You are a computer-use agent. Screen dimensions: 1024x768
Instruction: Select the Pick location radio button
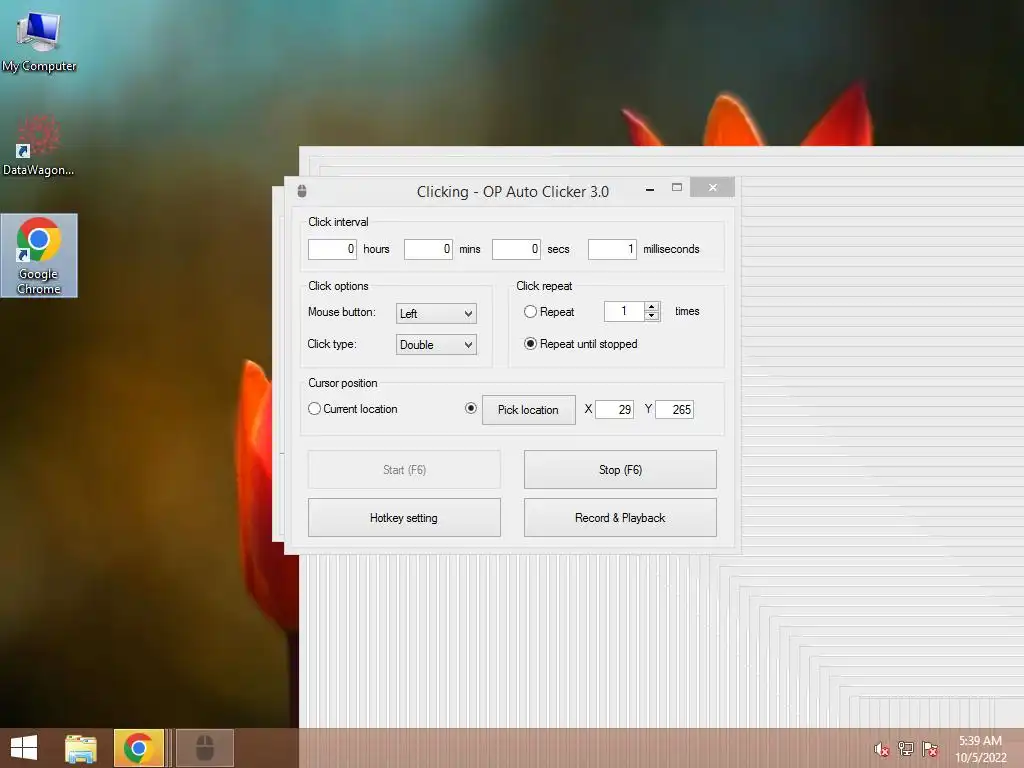tap(470, 408)
